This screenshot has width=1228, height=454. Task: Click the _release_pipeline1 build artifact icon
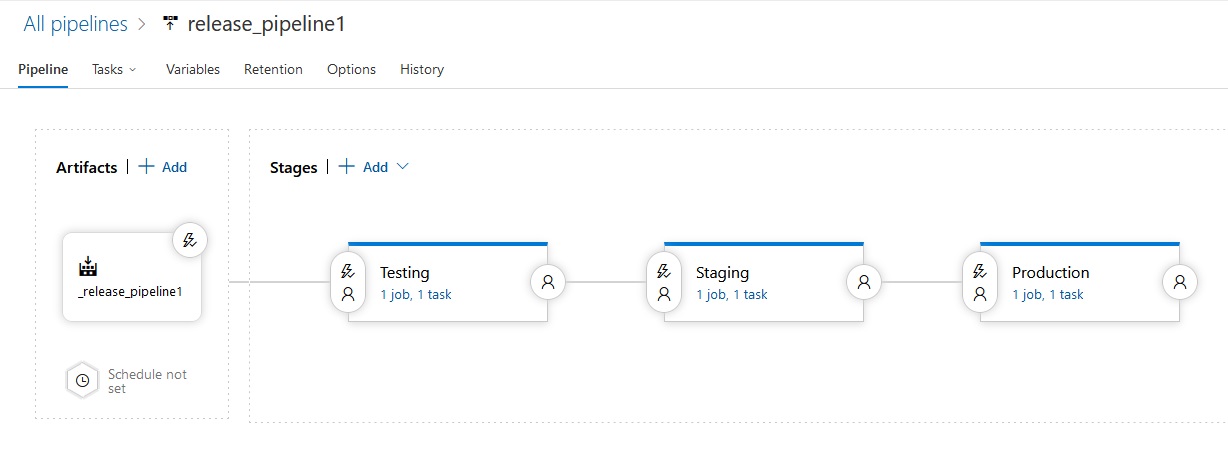[x=88, y=267]
